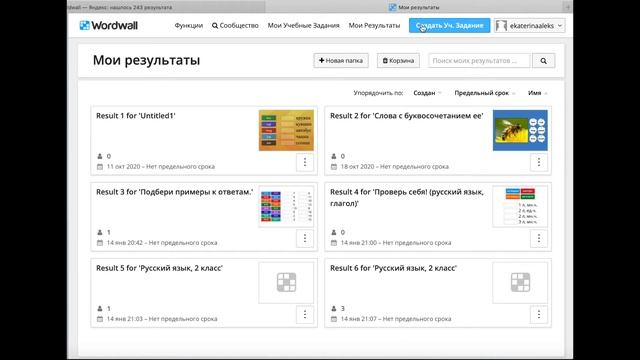
Task: Click Result 1 thumbnail image
Action: (286, 130)
